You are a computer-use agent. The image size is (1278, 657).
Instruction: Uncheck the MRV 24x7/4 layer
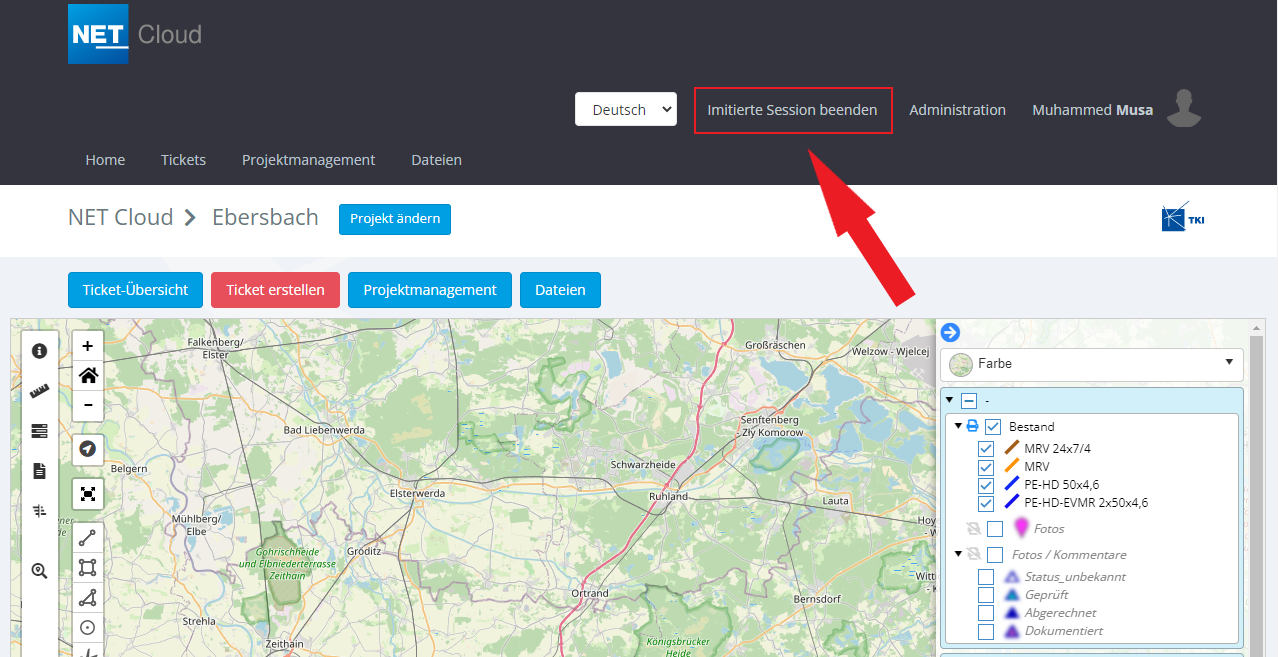click(x=986, y=449)
